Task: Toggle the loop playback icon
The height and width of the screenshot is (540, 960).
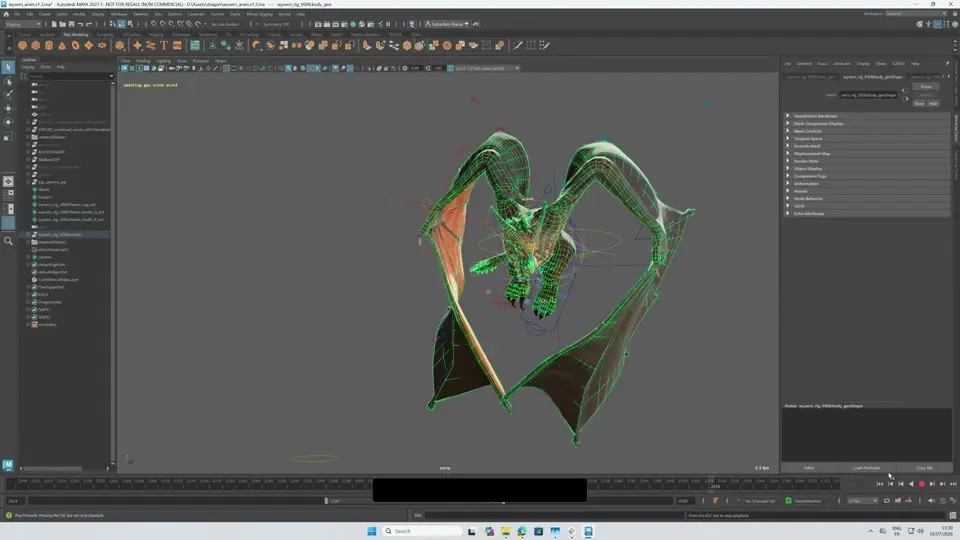Action: point(887,501)
